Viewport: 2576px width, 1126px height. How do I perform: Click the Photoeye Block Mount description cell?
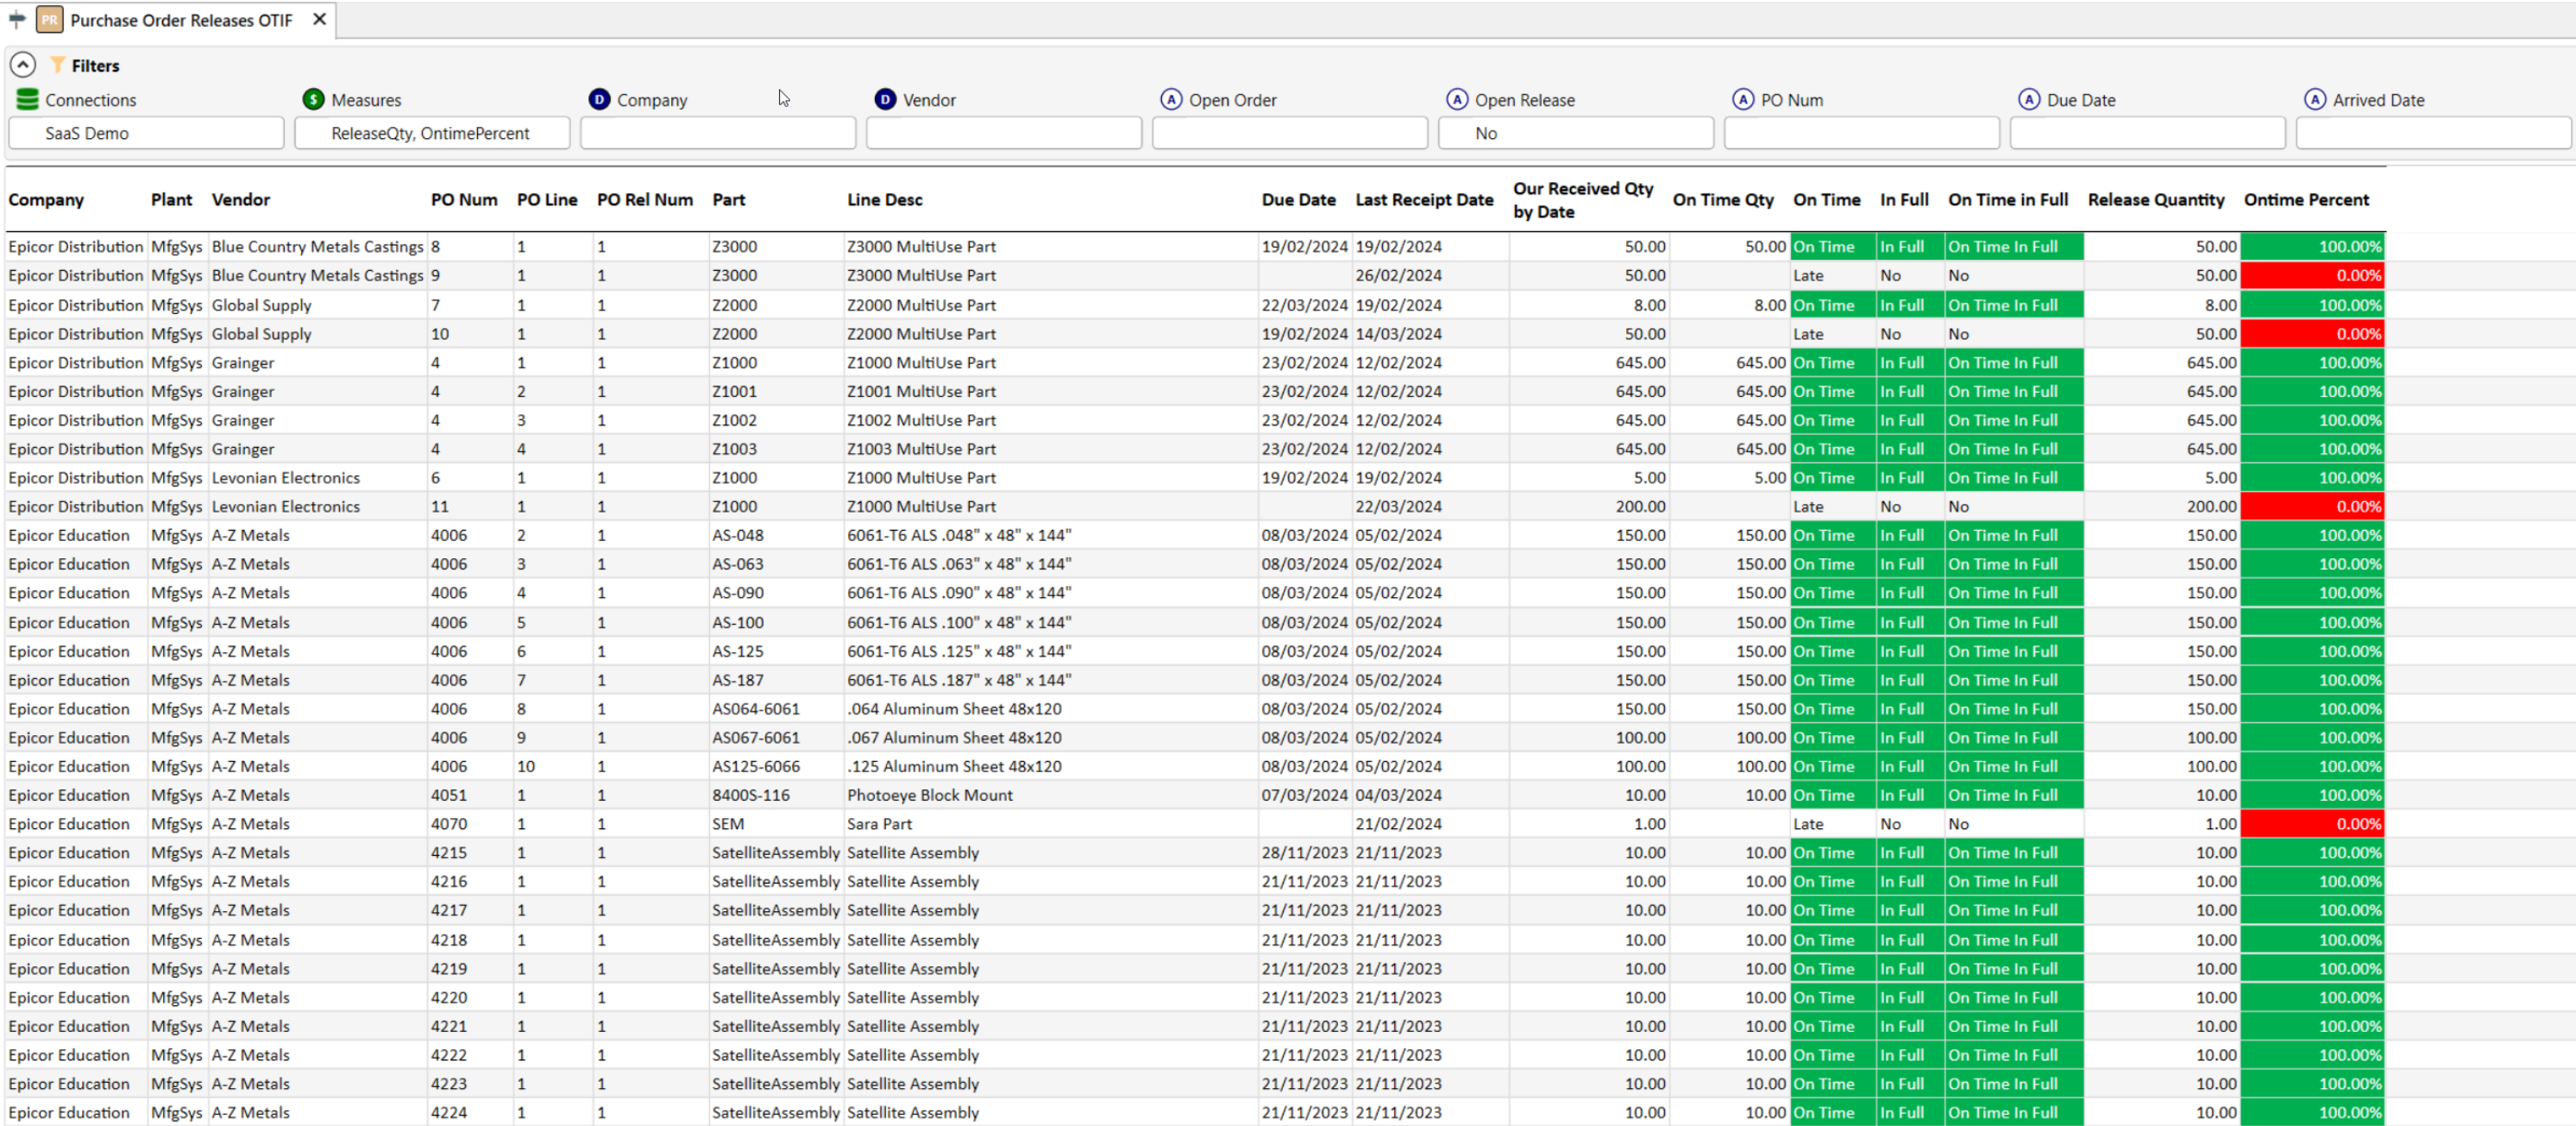[x=1050, y=795]
